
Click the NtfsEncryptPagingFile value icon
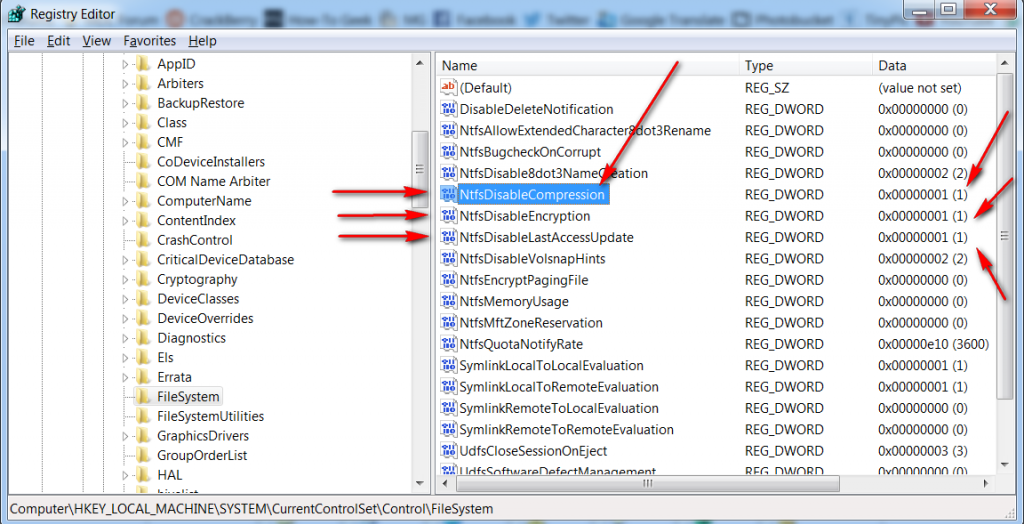[449, 280]
